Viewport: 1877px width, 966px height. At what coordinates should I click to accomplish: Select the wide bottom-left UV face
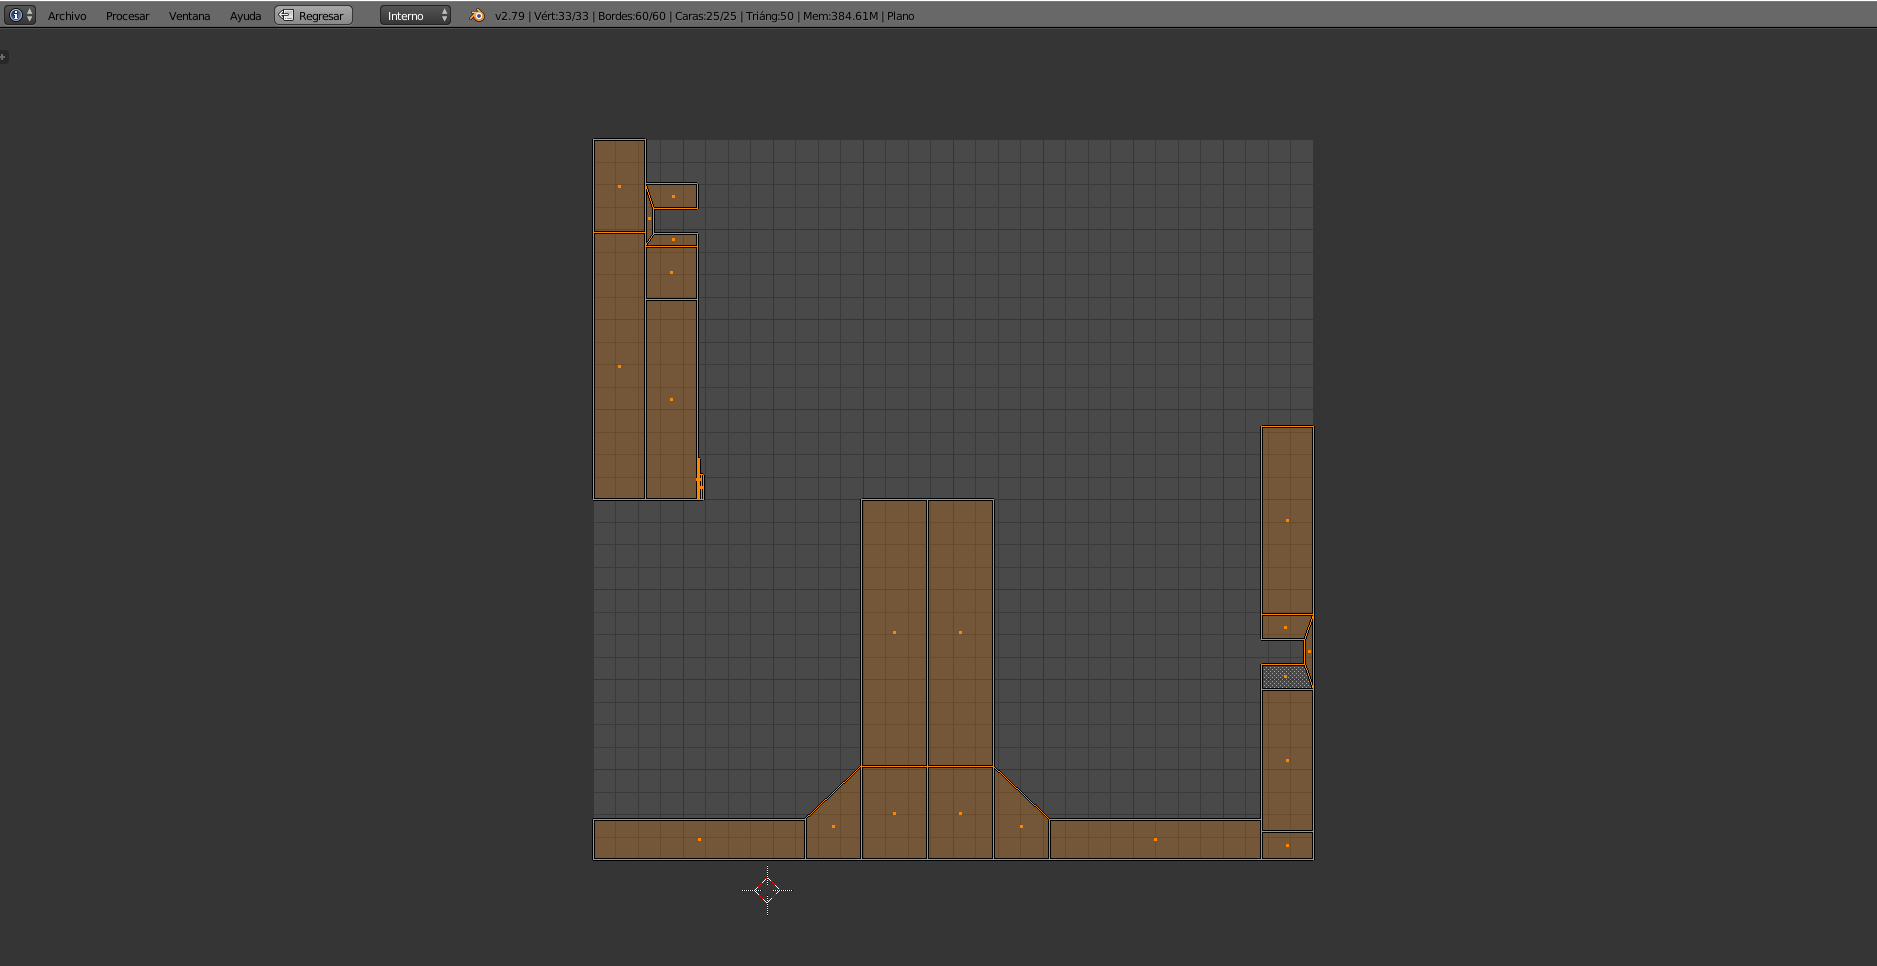699,839
